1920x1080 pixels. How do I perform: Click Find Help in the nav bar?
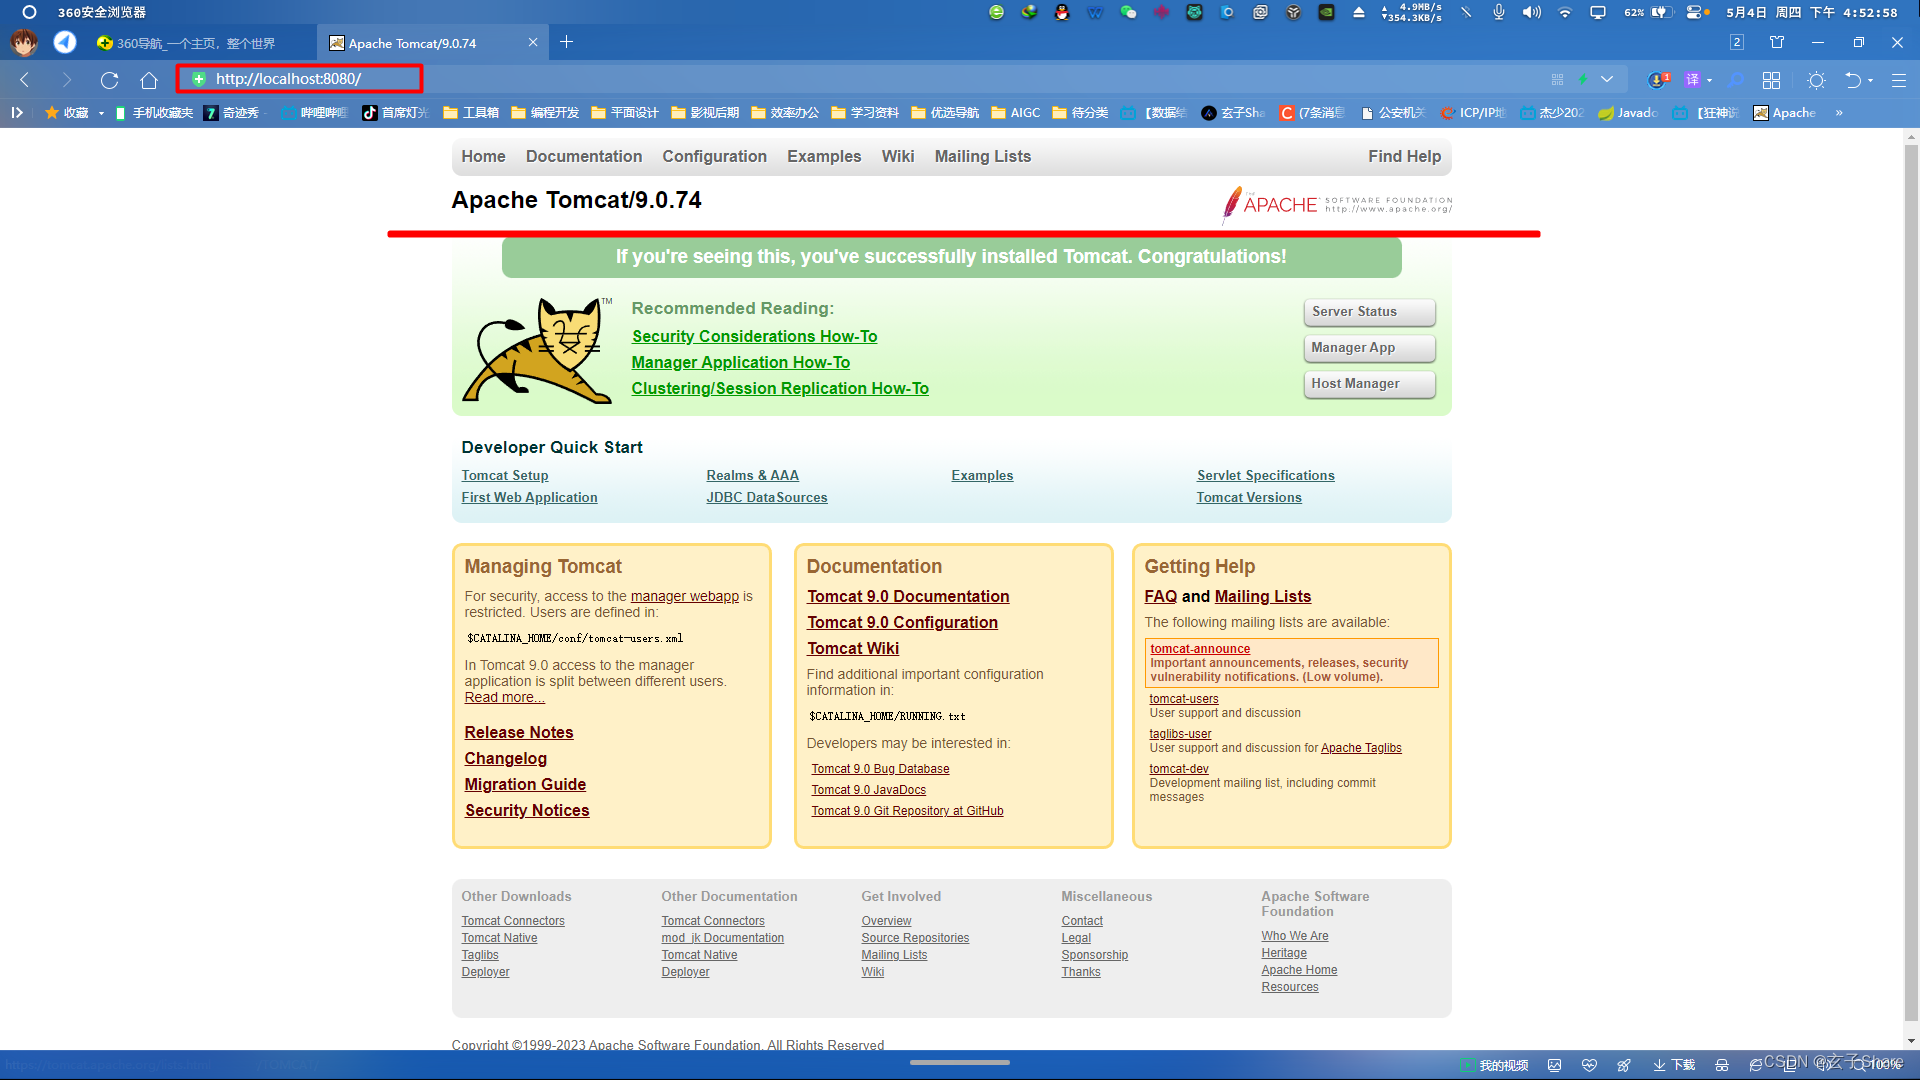click(x=1404, y=156)
